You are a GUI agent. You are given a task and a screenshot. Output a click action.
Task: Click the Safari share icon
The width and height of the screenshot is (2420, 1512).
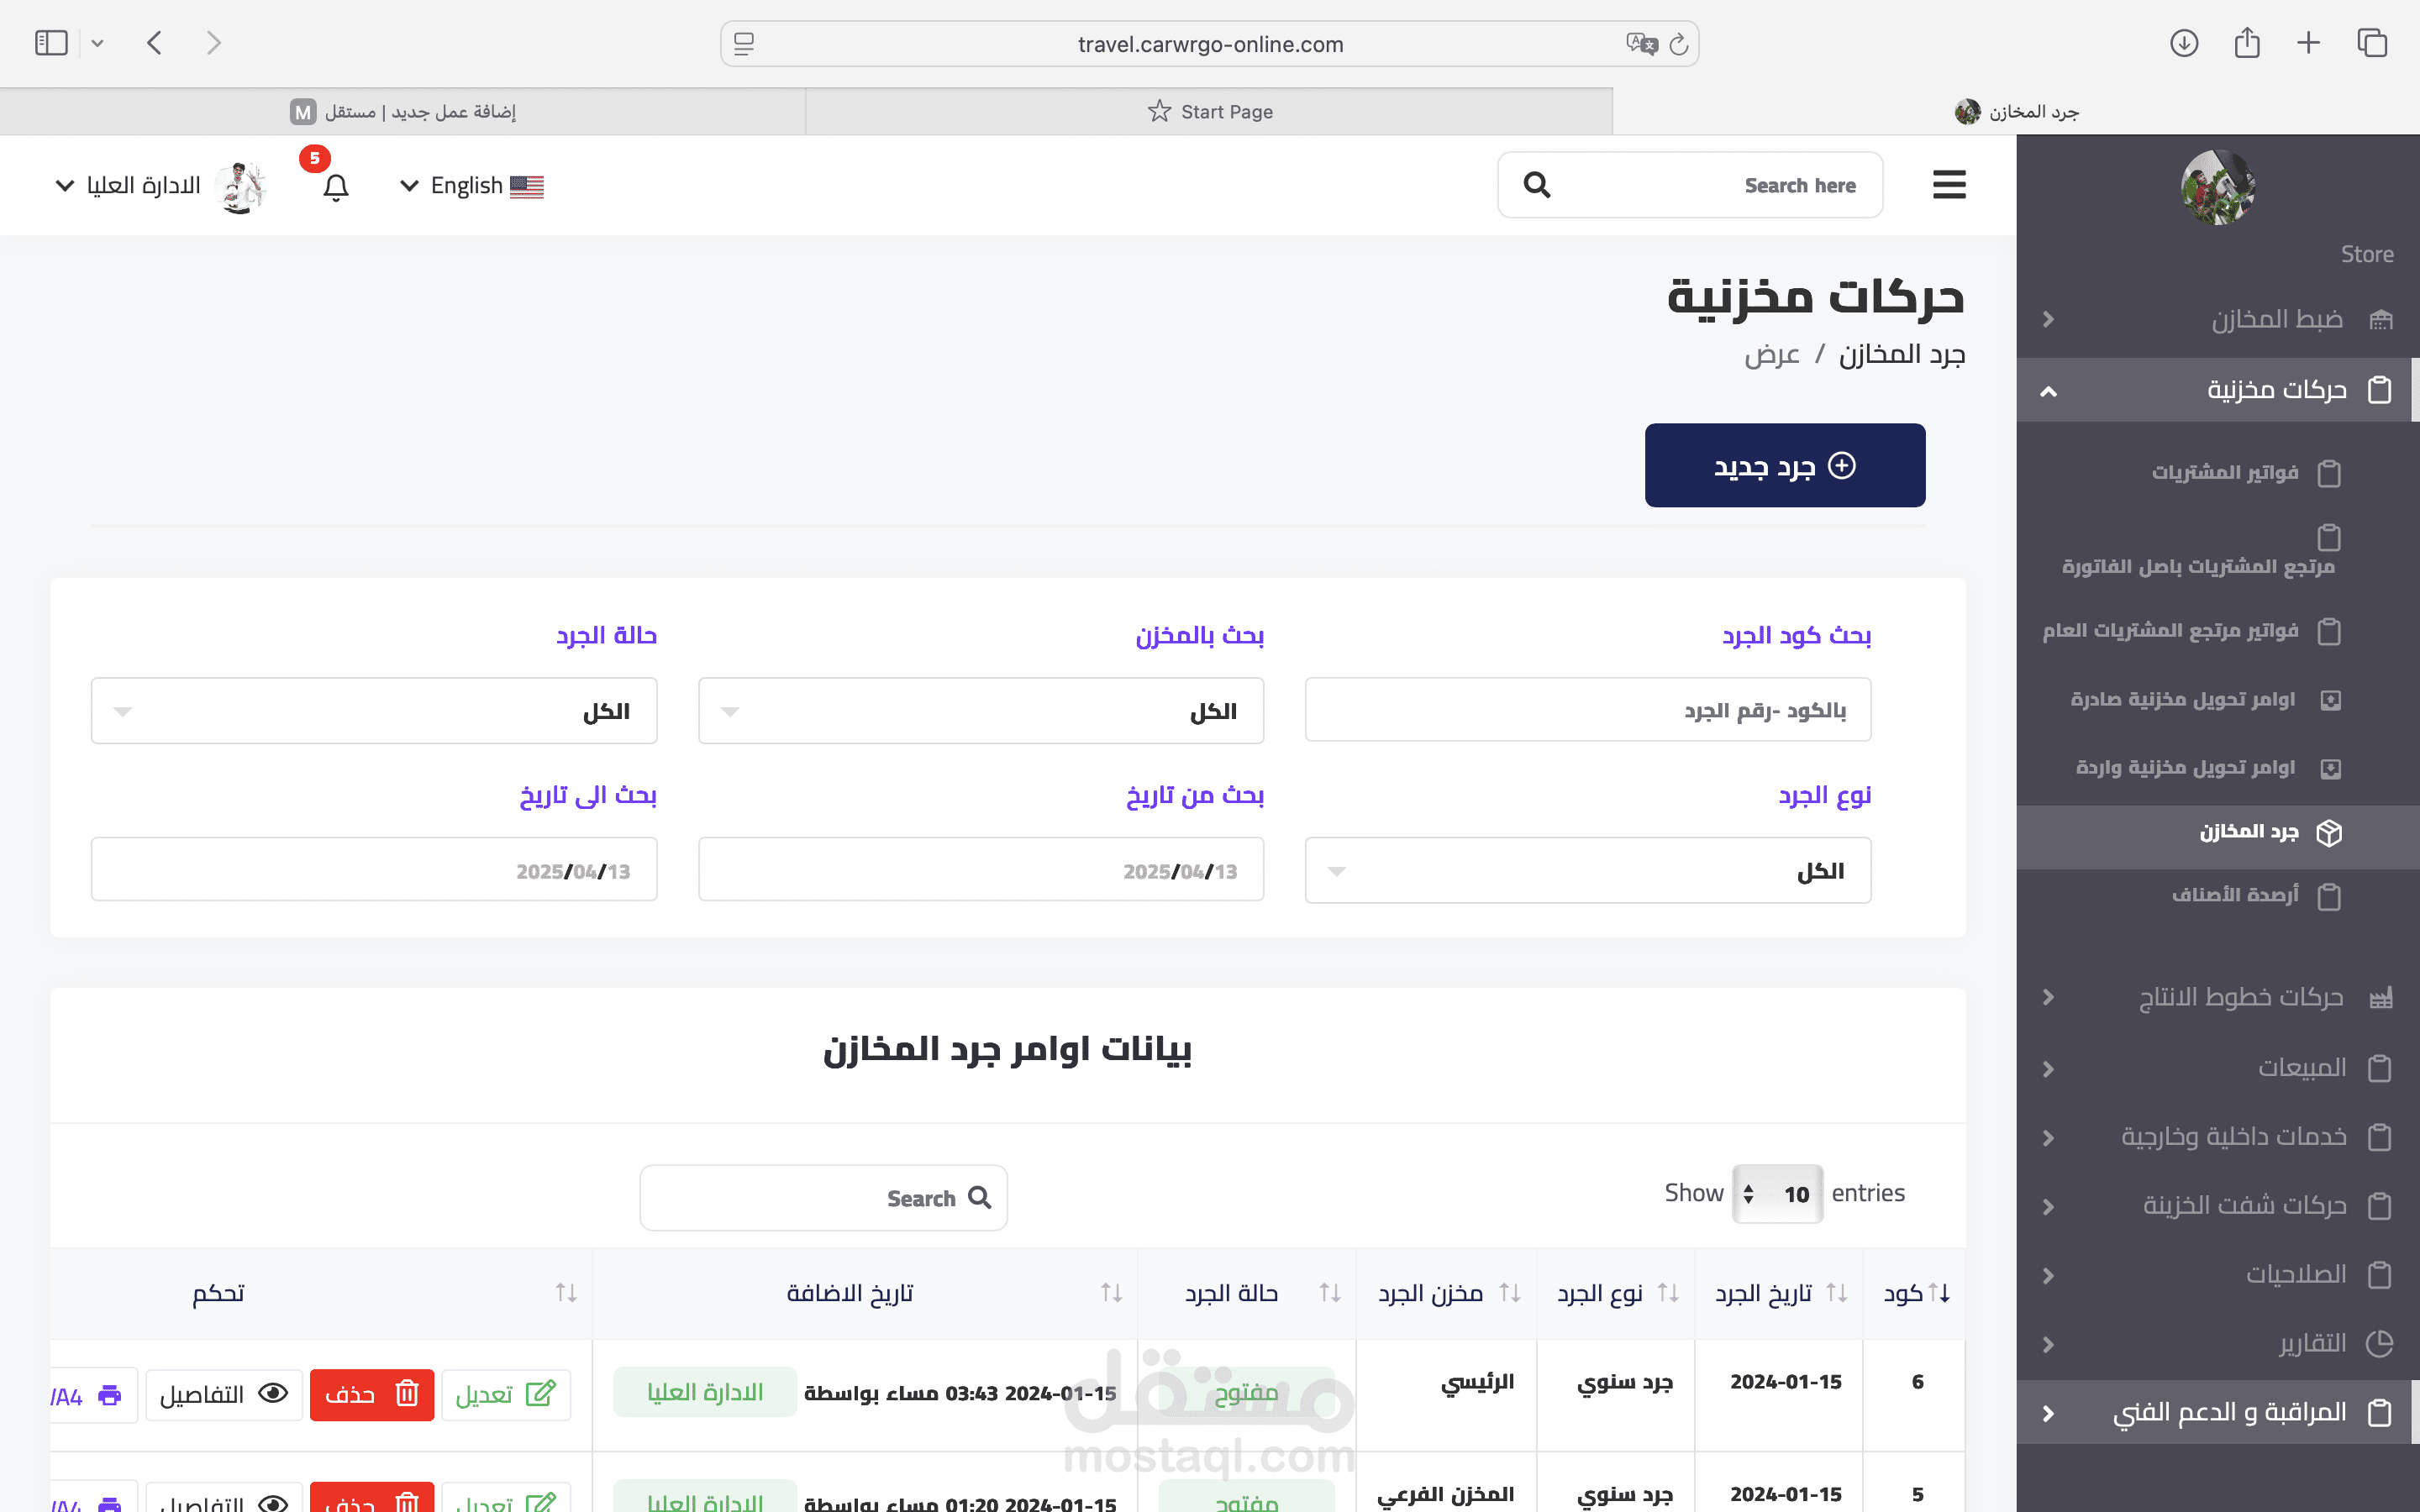pyautogui.click(x=2246, y=43)
